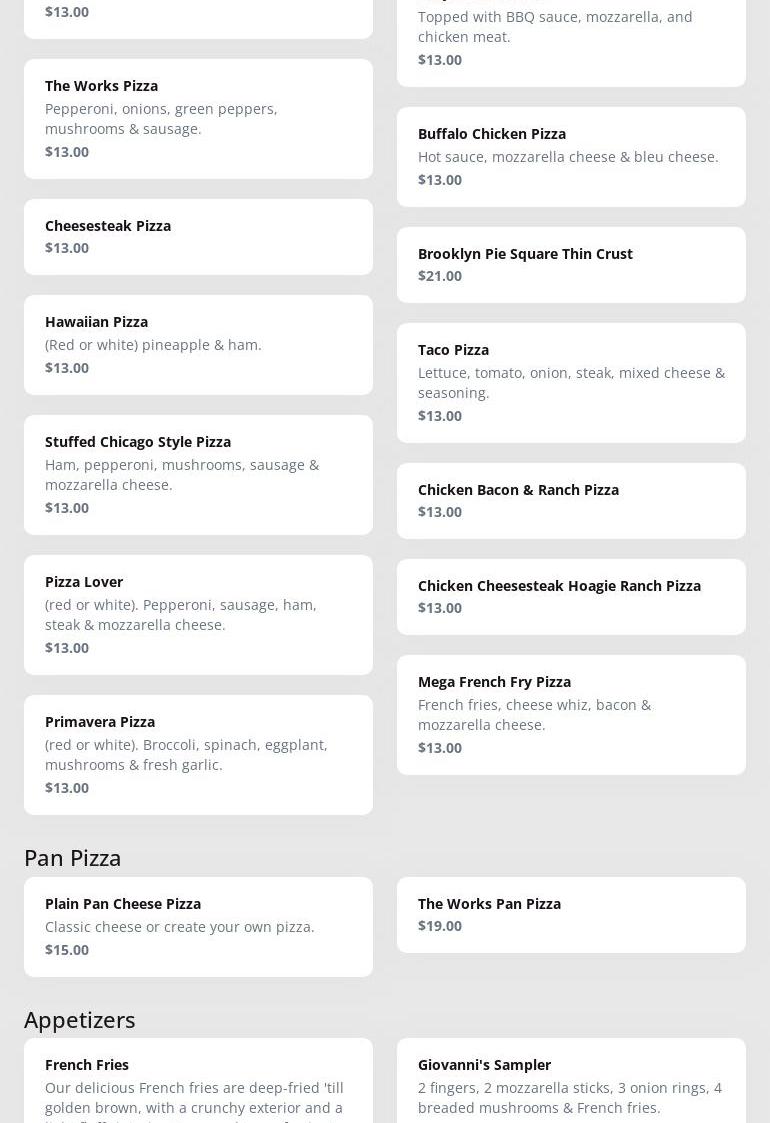Click the $21.00 price on Brooklyn Pie

440,276
